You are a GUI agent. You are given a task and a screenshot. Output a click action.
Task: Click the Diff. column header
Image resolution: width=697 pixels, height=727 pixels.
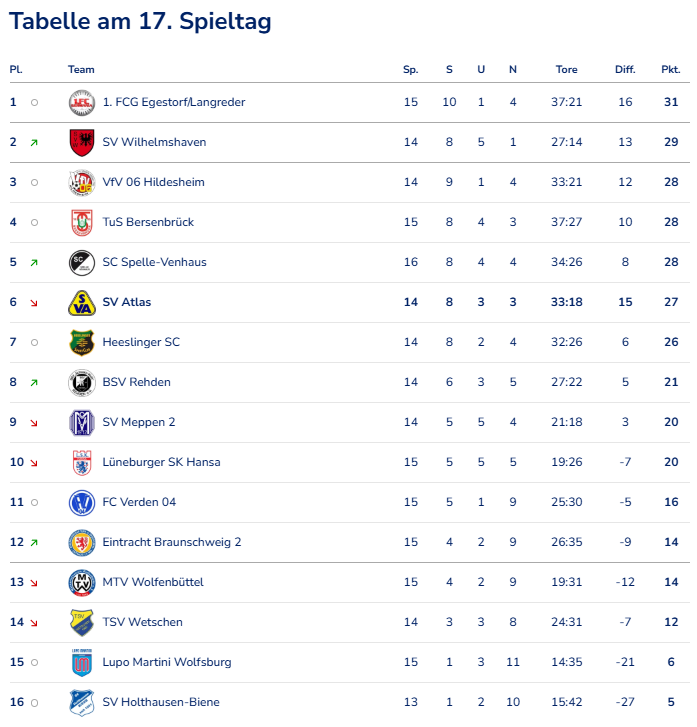click(625, 70)
